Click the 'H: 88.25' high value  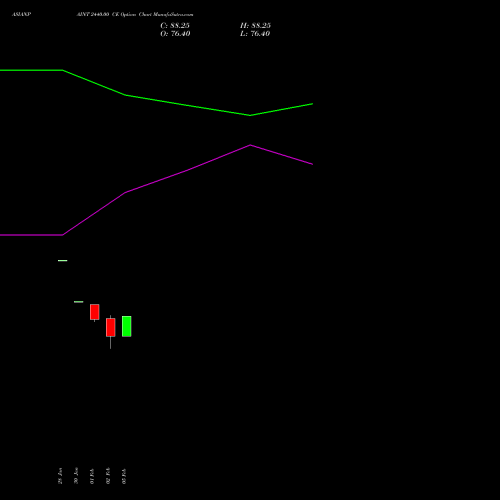point(255,26)
